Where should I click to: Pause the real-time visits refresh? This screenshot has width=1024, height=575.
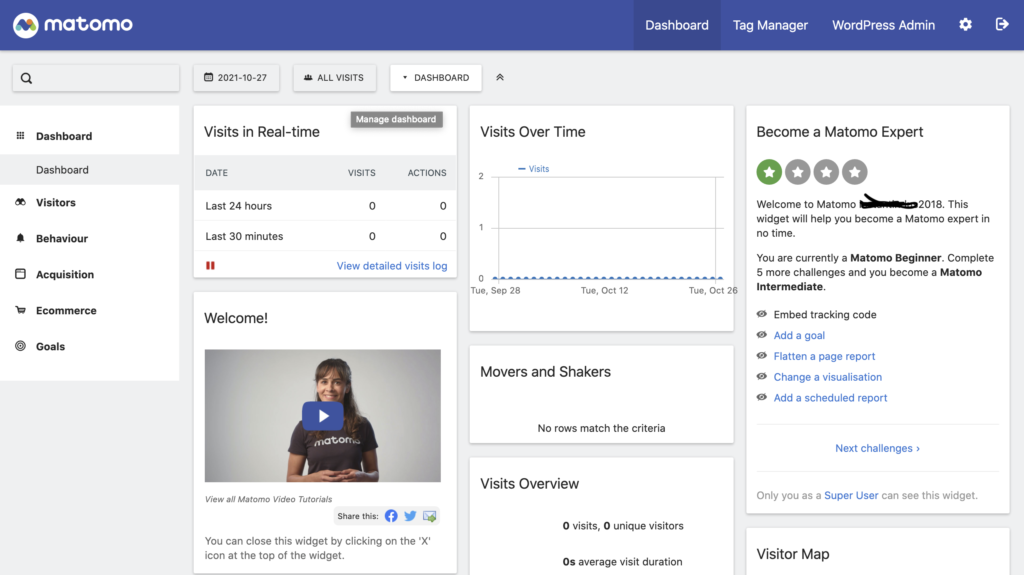[x=210, y=265]
